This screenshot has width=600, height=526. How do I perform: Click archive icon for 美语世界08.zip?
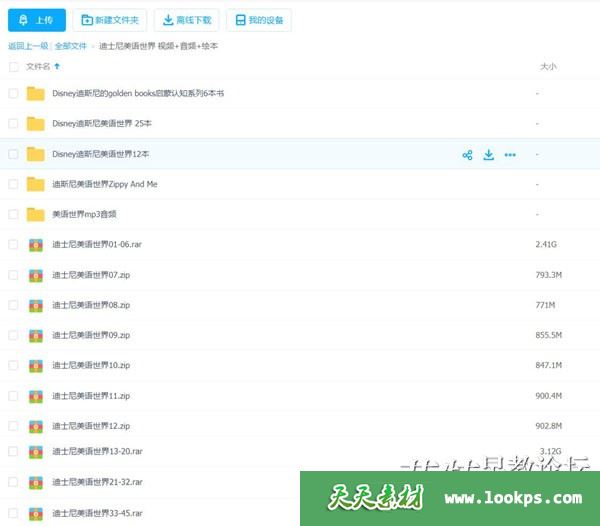[36, 306]
